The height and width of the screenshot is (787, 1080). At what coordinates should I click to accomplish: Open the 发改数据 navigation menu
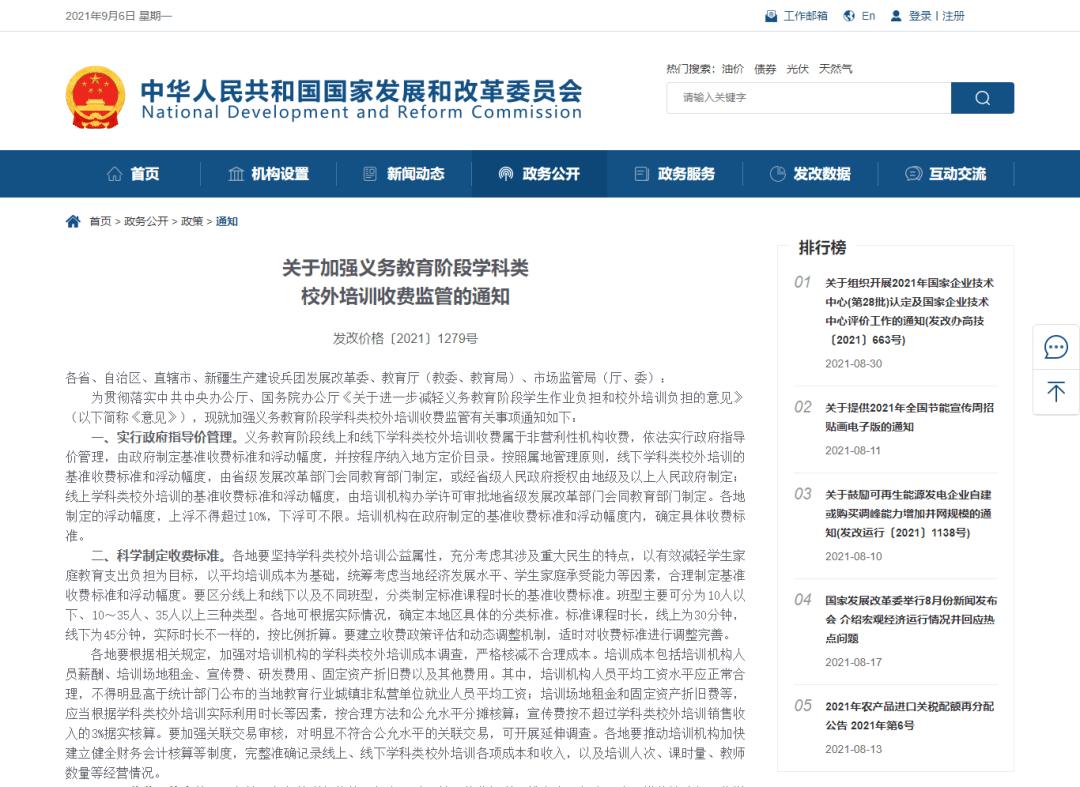[x=810, y=174]
